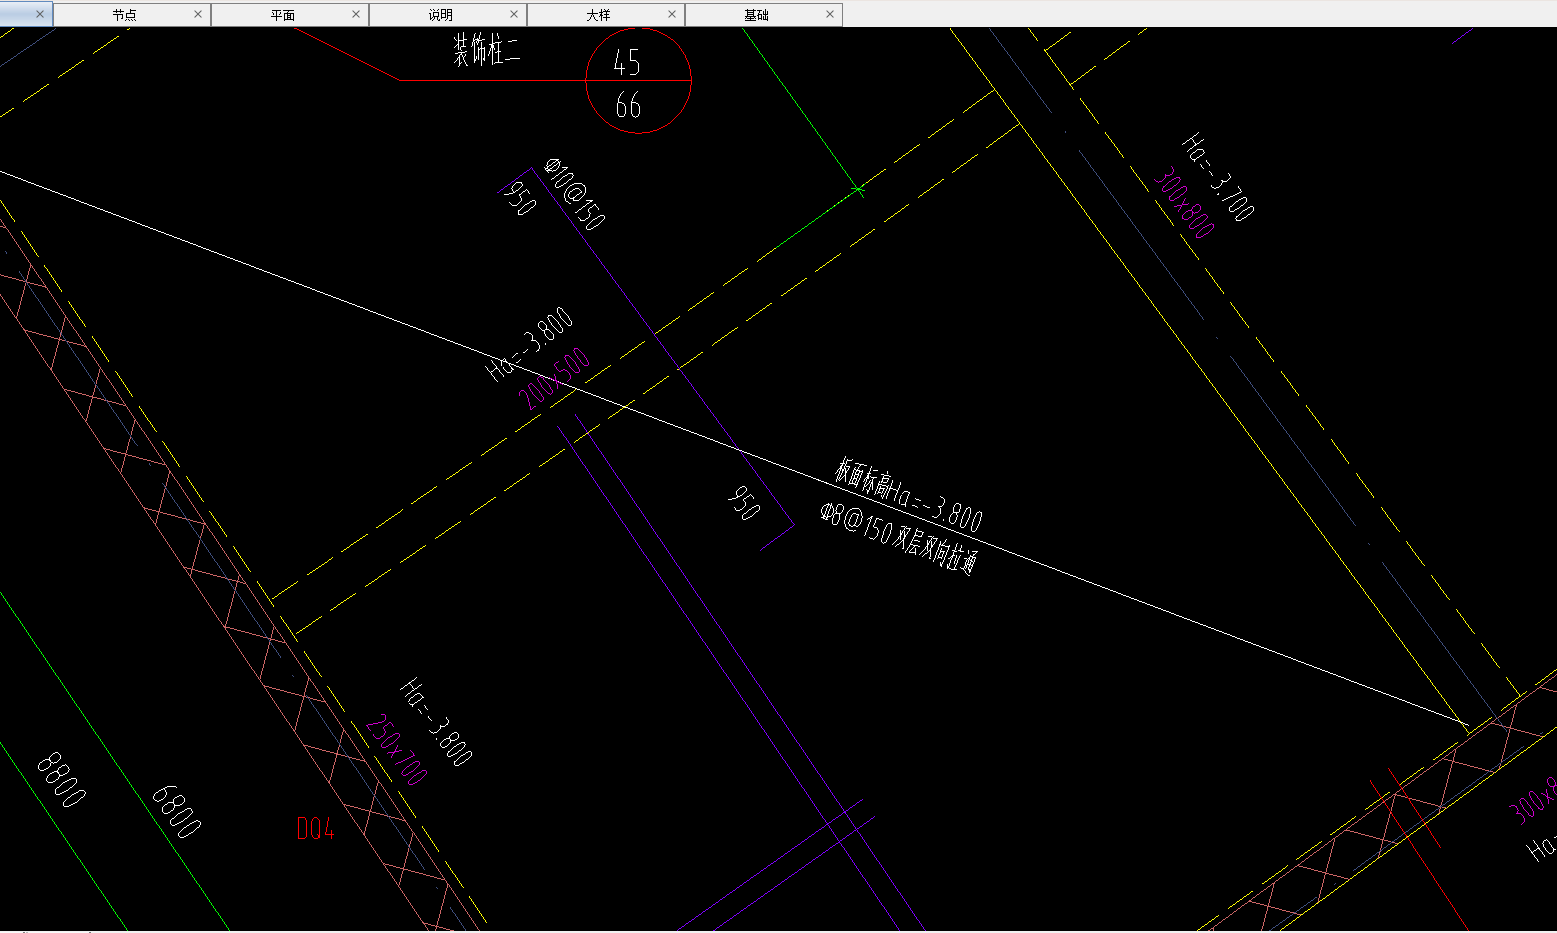
Task: Select the 250x700 beam size text
Action: coord(397,750)
